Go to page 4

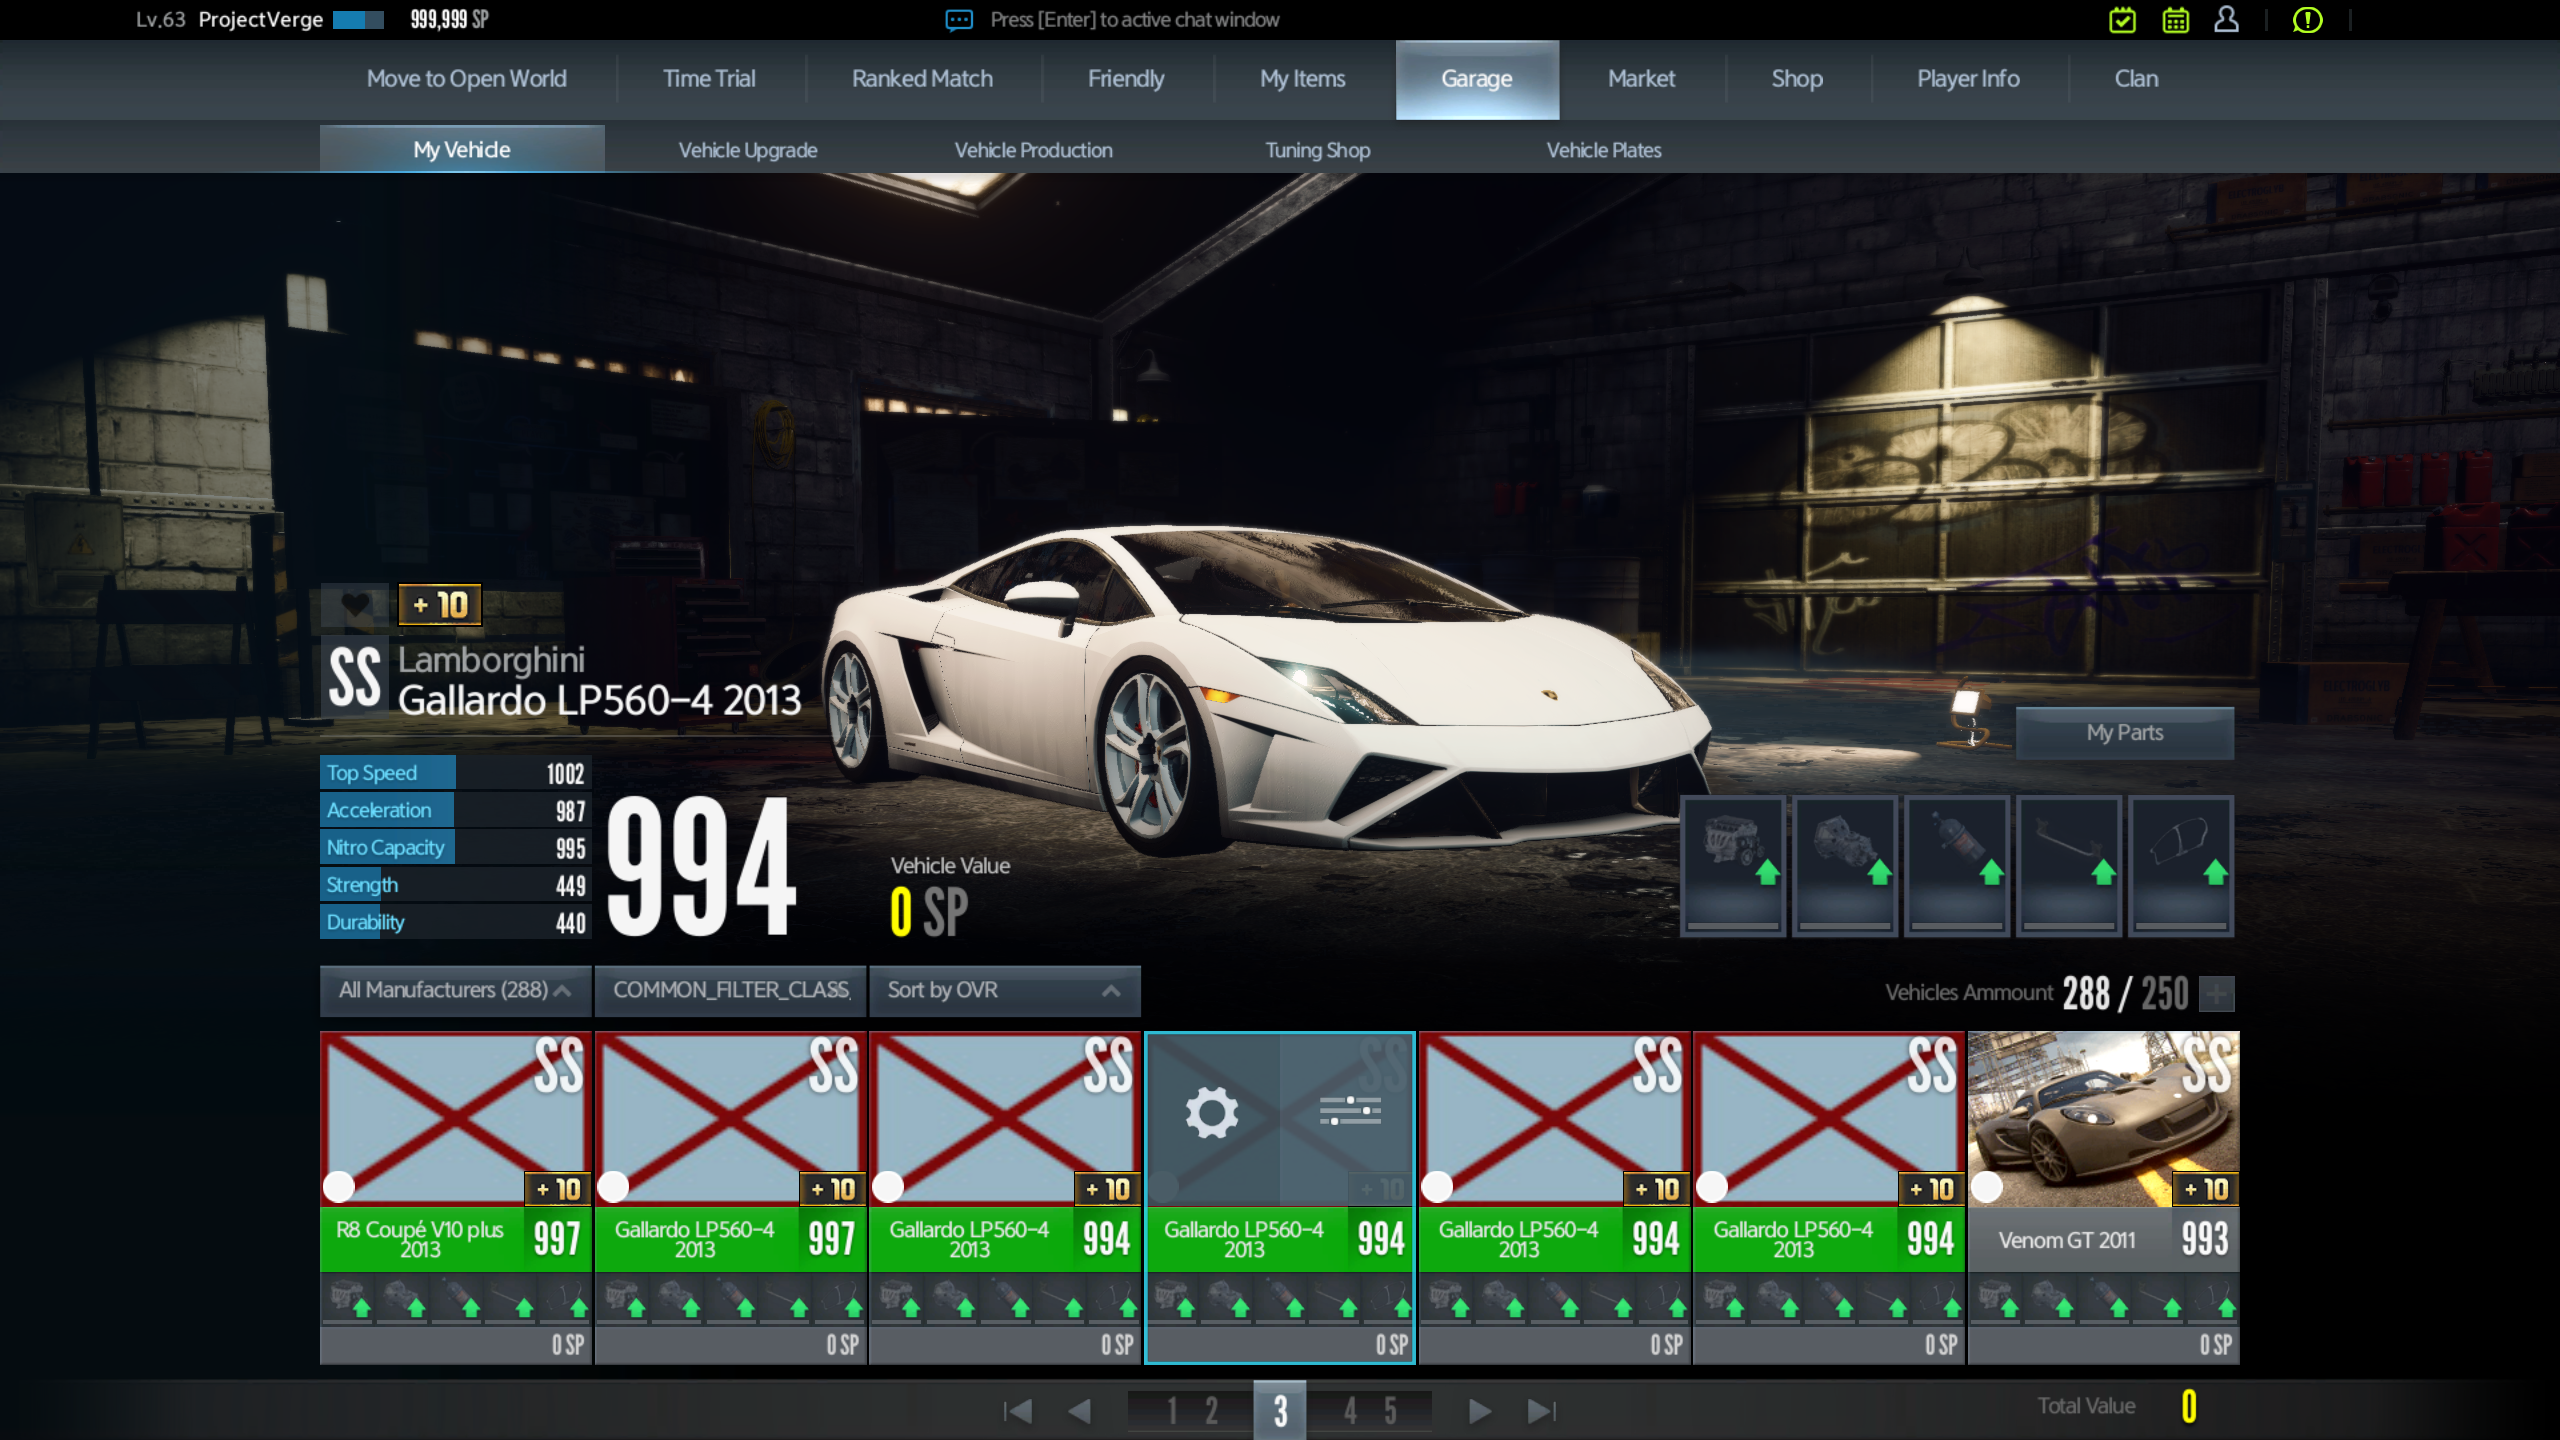click(x=1350, y=1411)
